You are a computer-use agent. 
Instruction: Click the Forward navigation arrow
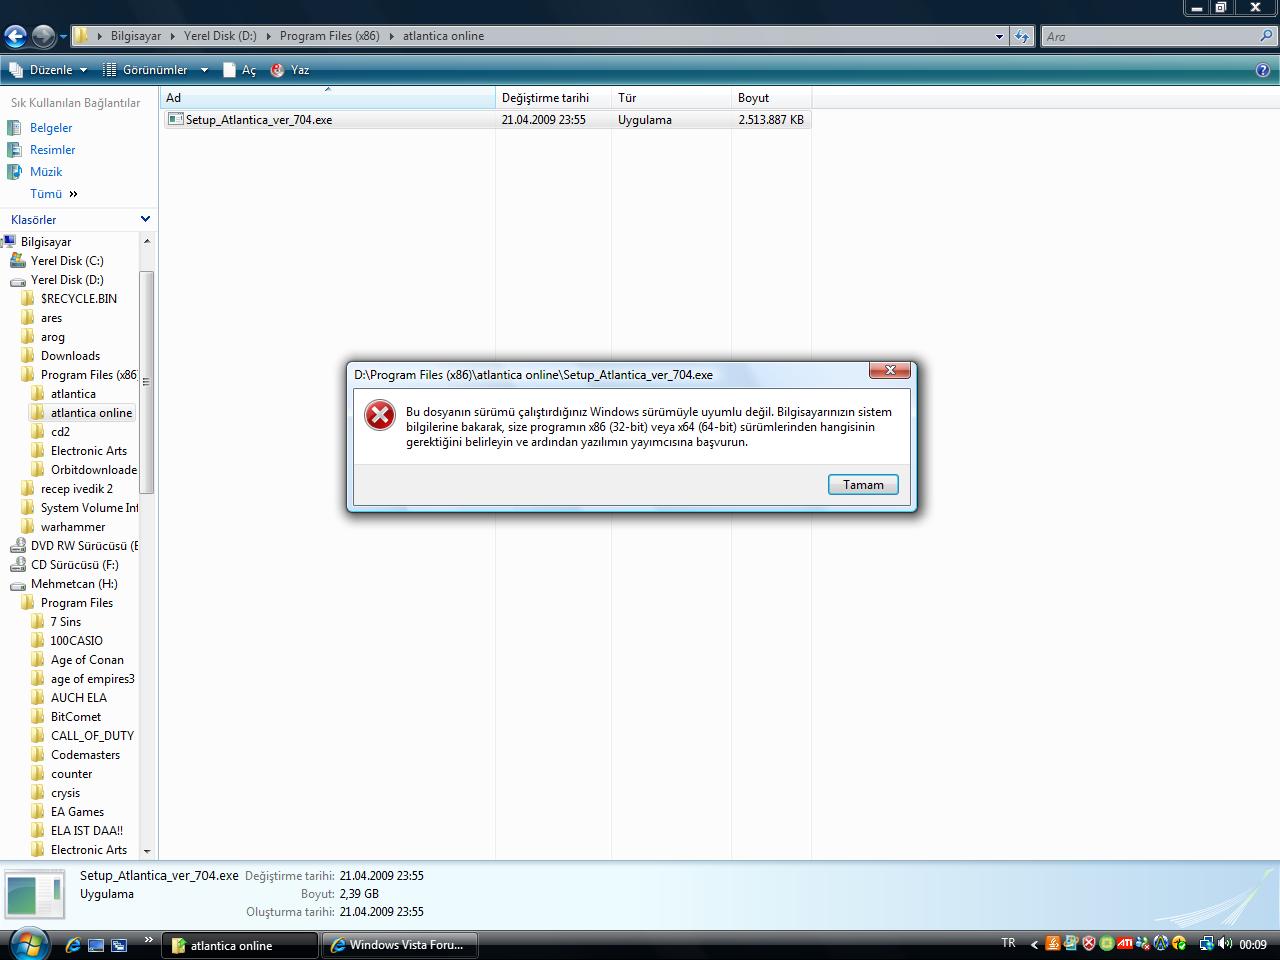pyautogui.click(x=43, y=37)
